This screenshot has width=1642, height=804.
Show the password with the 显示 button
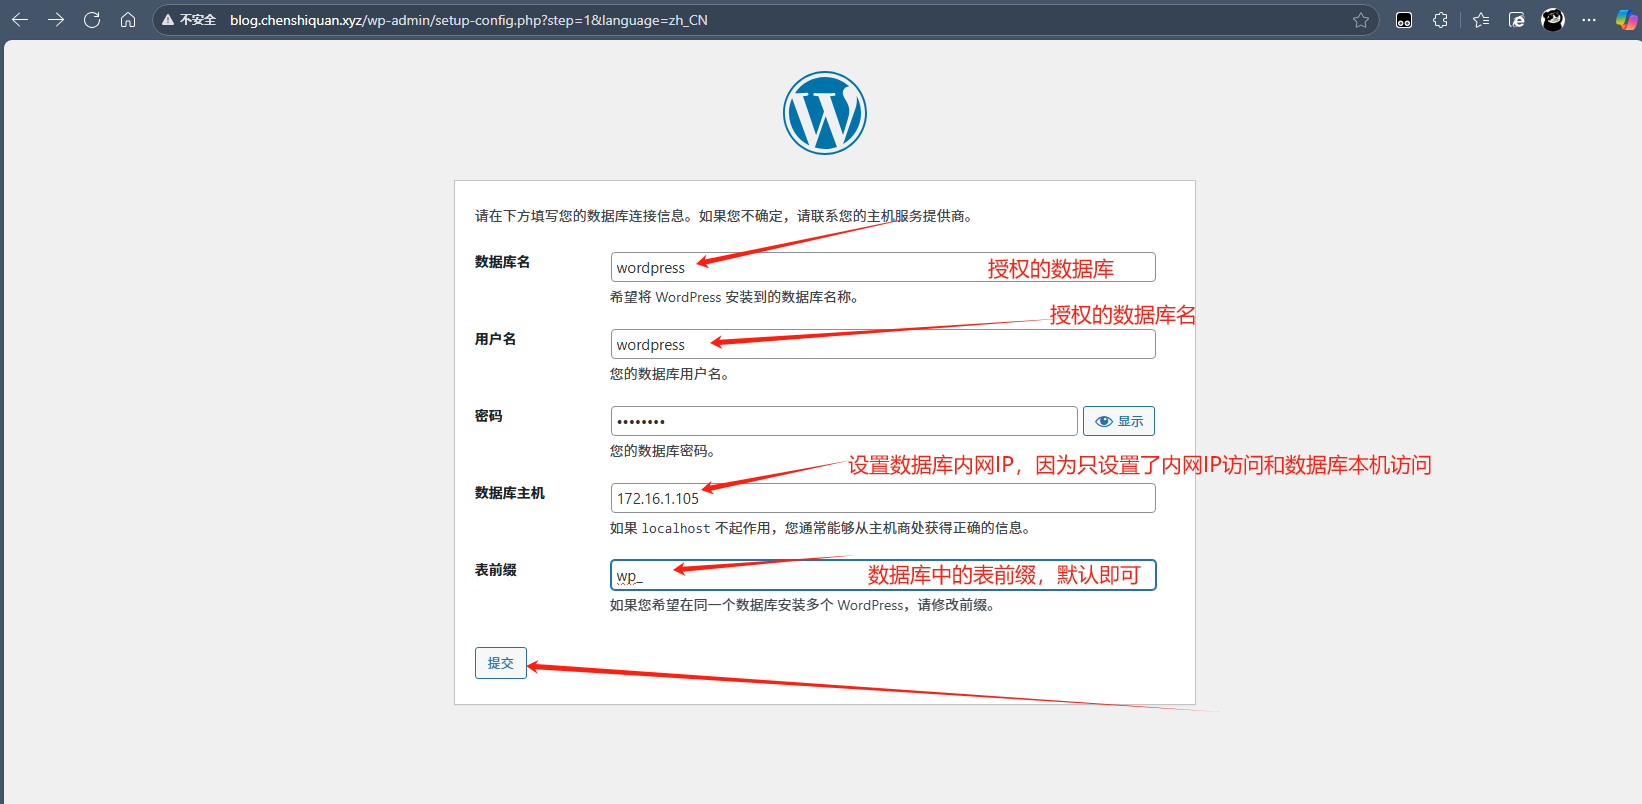click(1119, 421)
